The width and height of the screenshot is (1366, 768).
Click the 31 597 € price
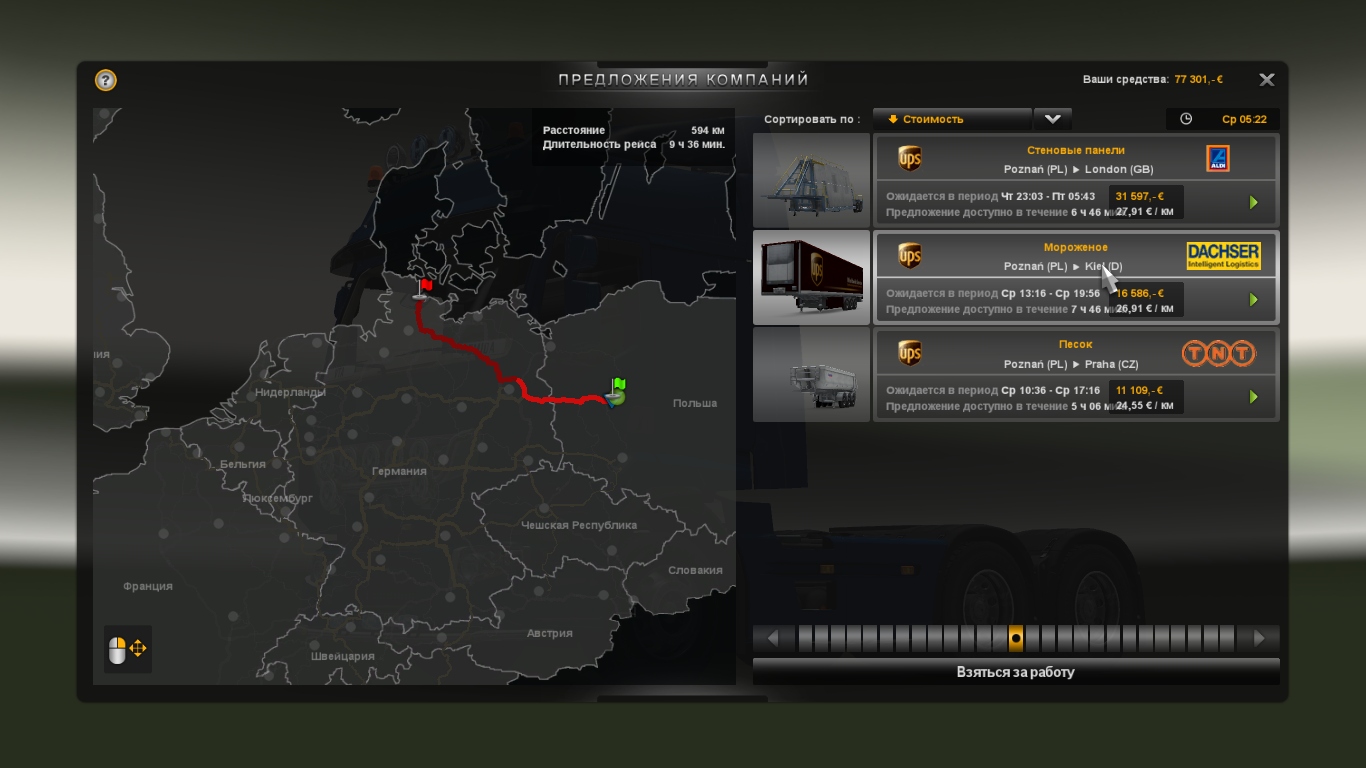point(1140,196)
